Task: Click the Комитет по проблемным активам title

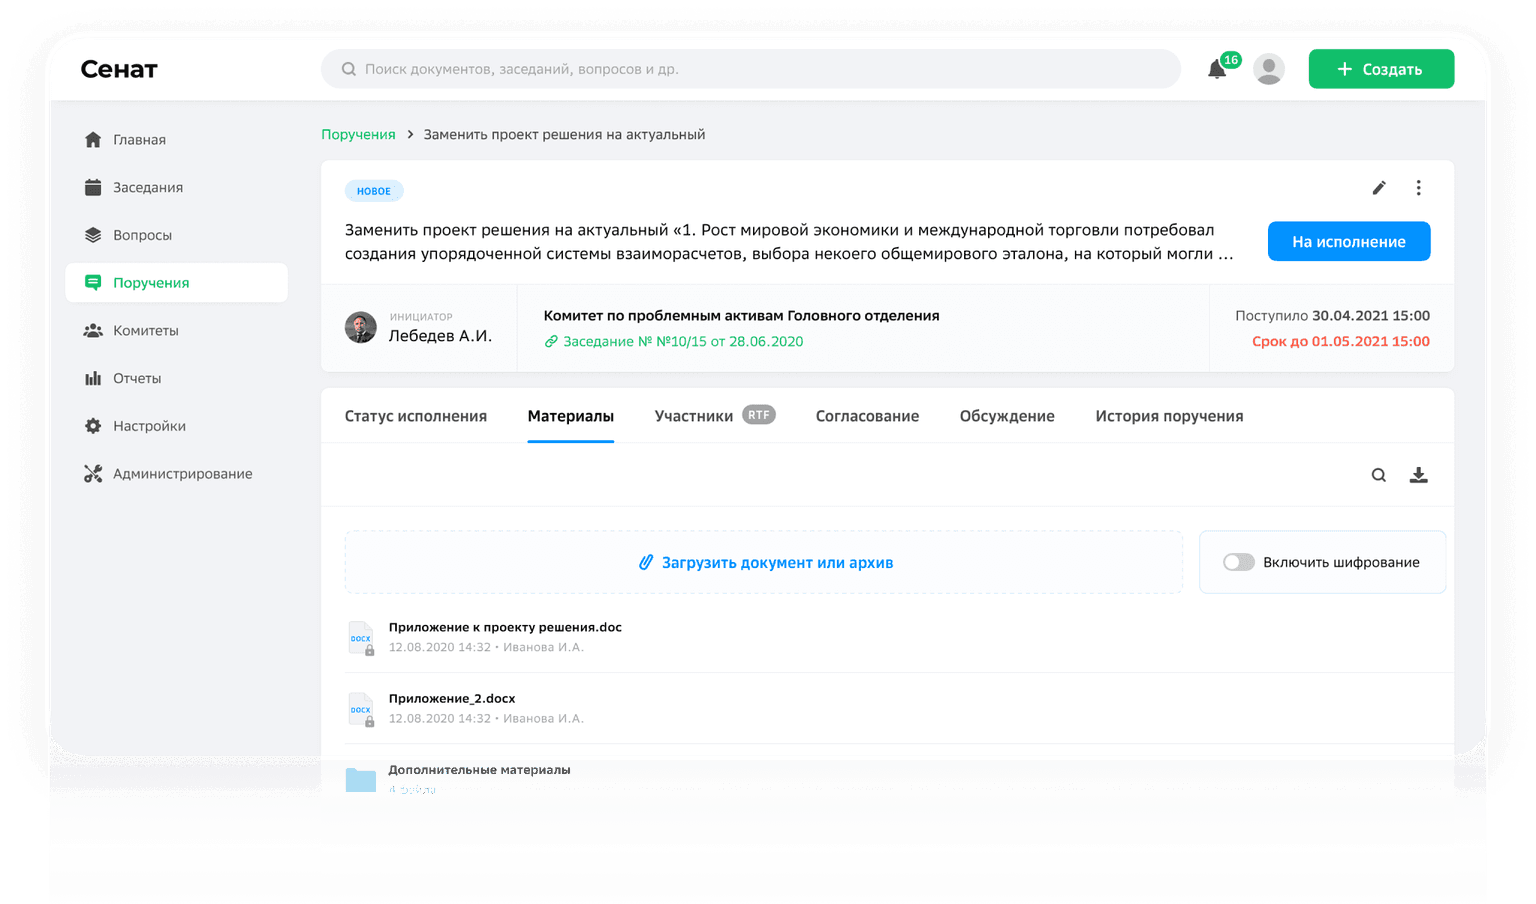Action: (x=741, y=315)
